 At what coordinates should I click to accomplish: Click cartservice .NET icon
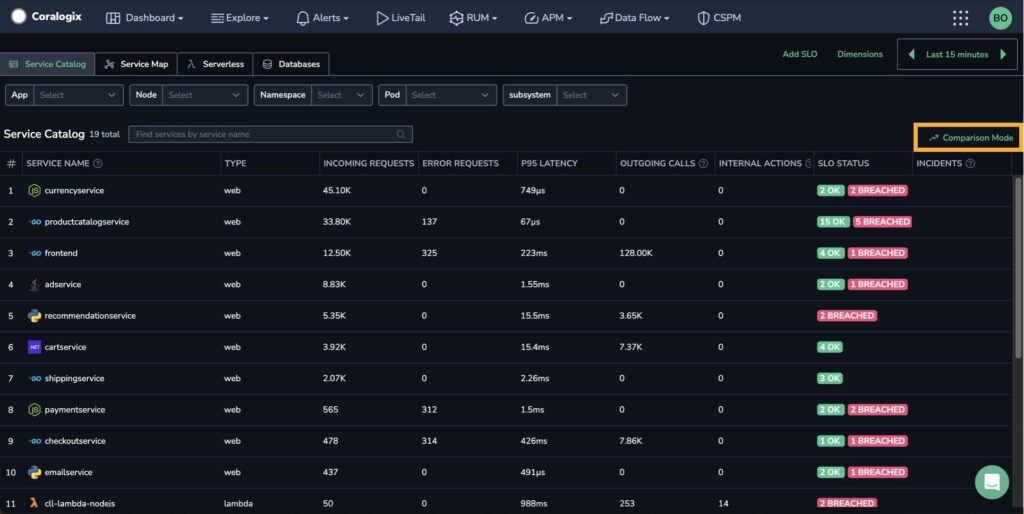[35, 347]
